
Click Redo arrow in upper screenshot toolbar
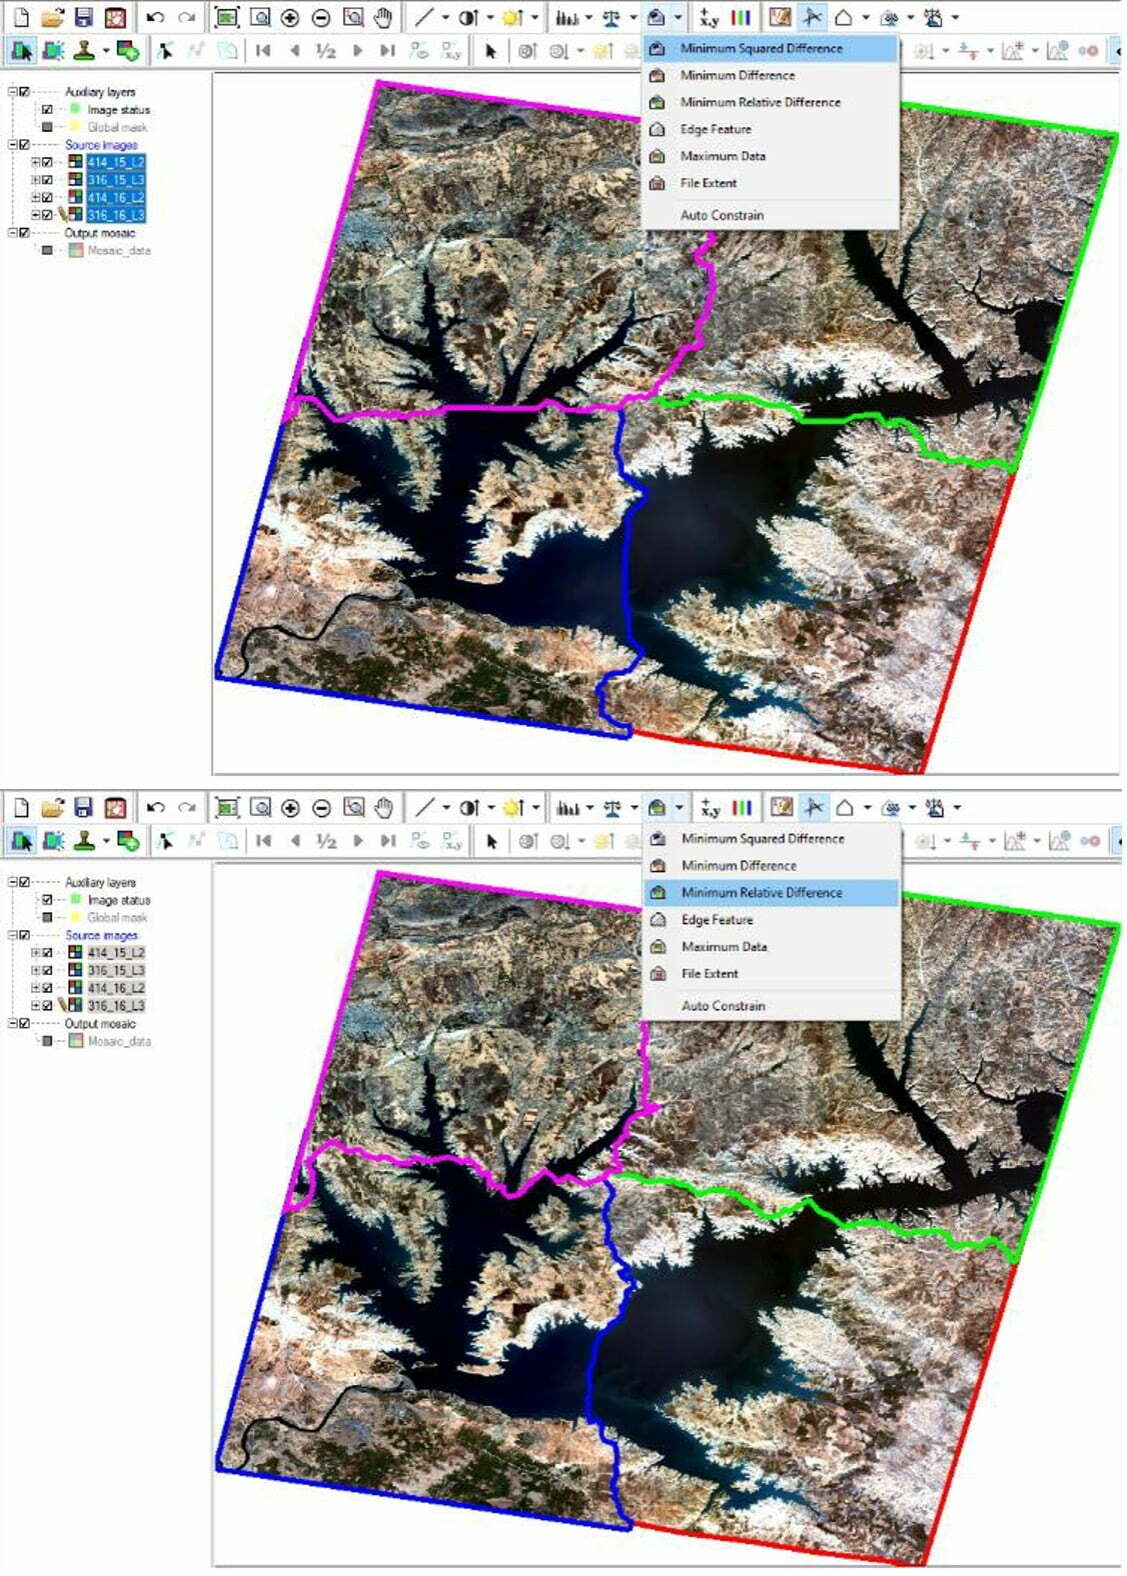(x=187, y=17)
